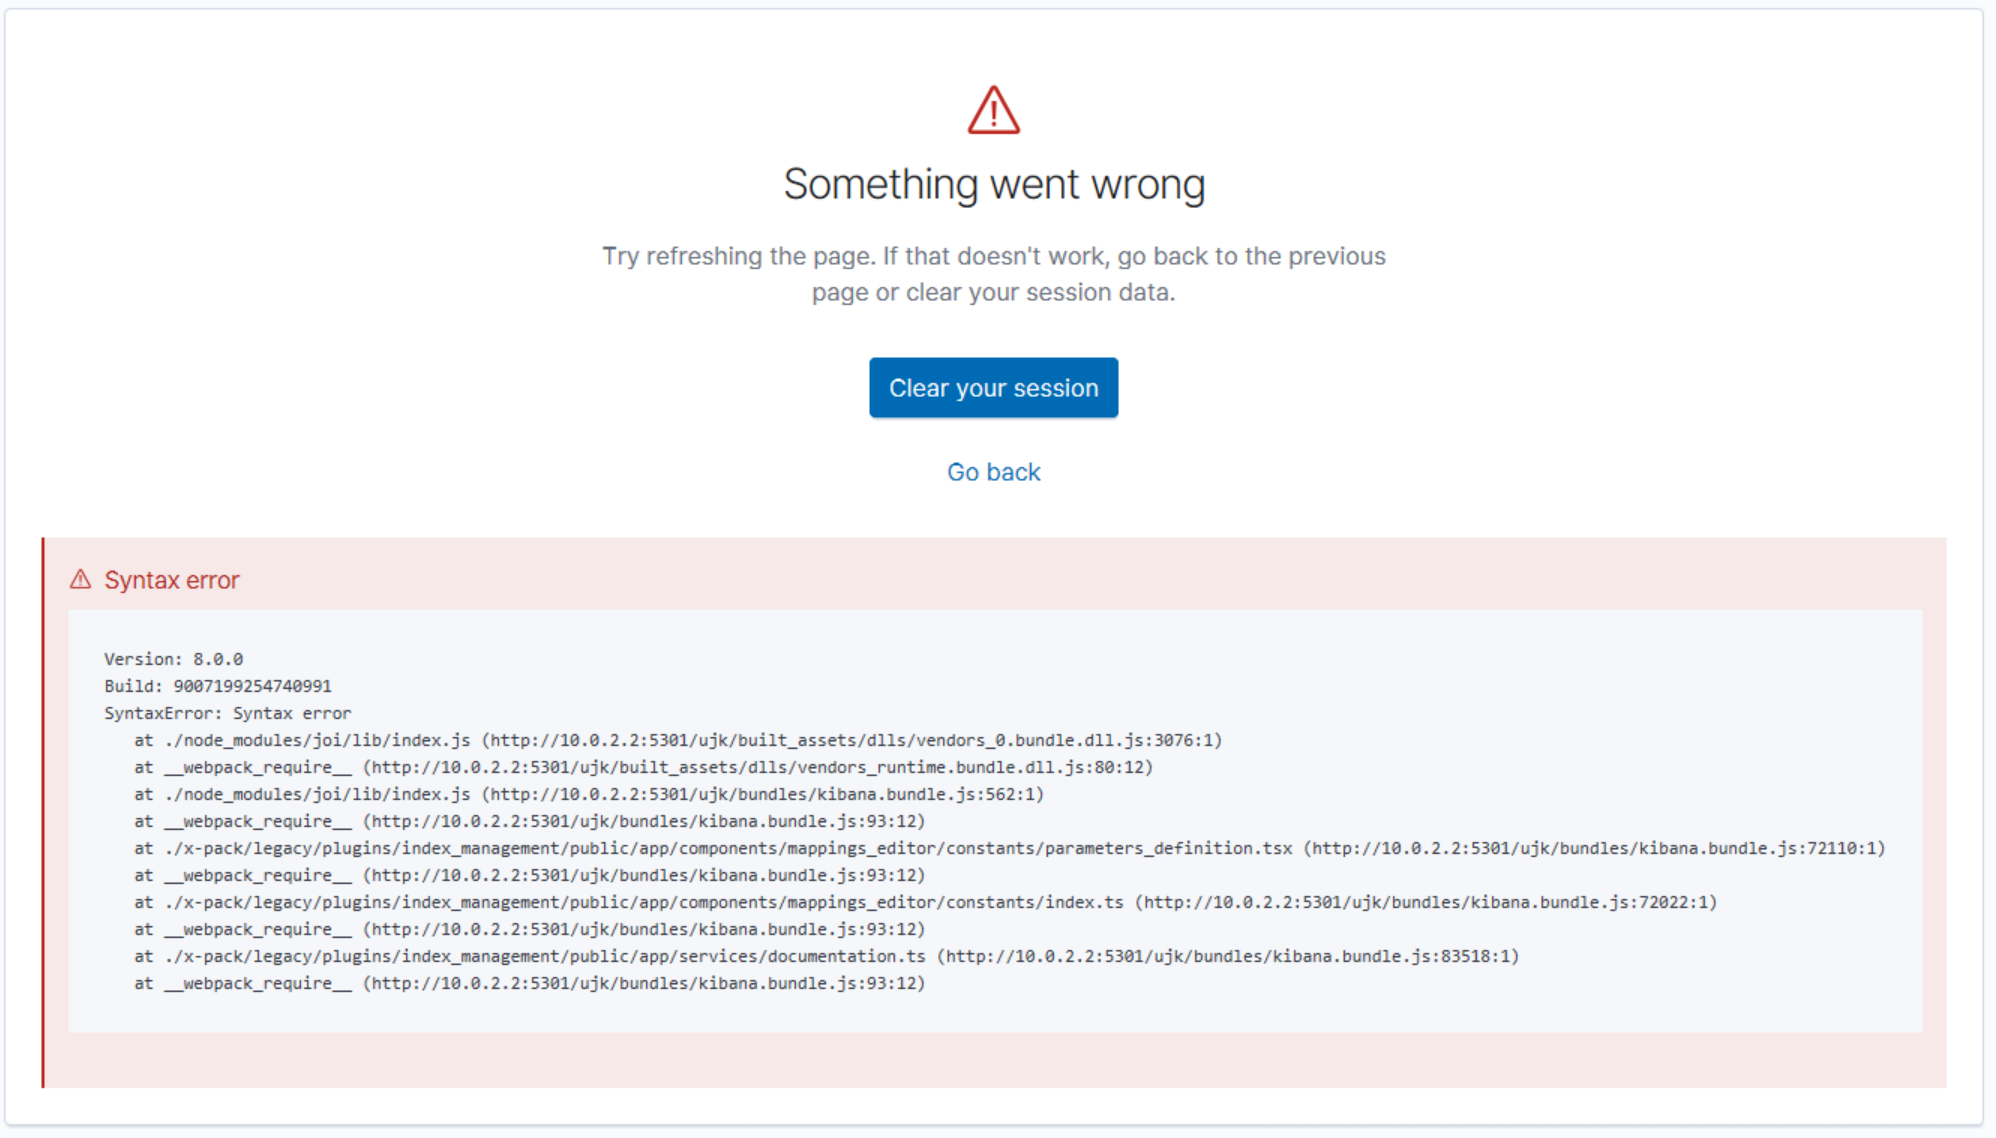
Task: Click stack line mentioning mappings_editor/constants/index.ts
Action: point(926,902)
